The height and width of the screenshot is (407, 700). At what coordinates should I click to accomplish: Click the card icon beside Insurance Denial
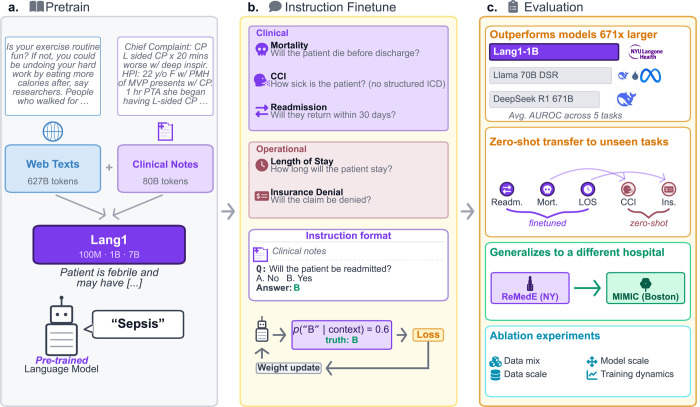[262, 195]
